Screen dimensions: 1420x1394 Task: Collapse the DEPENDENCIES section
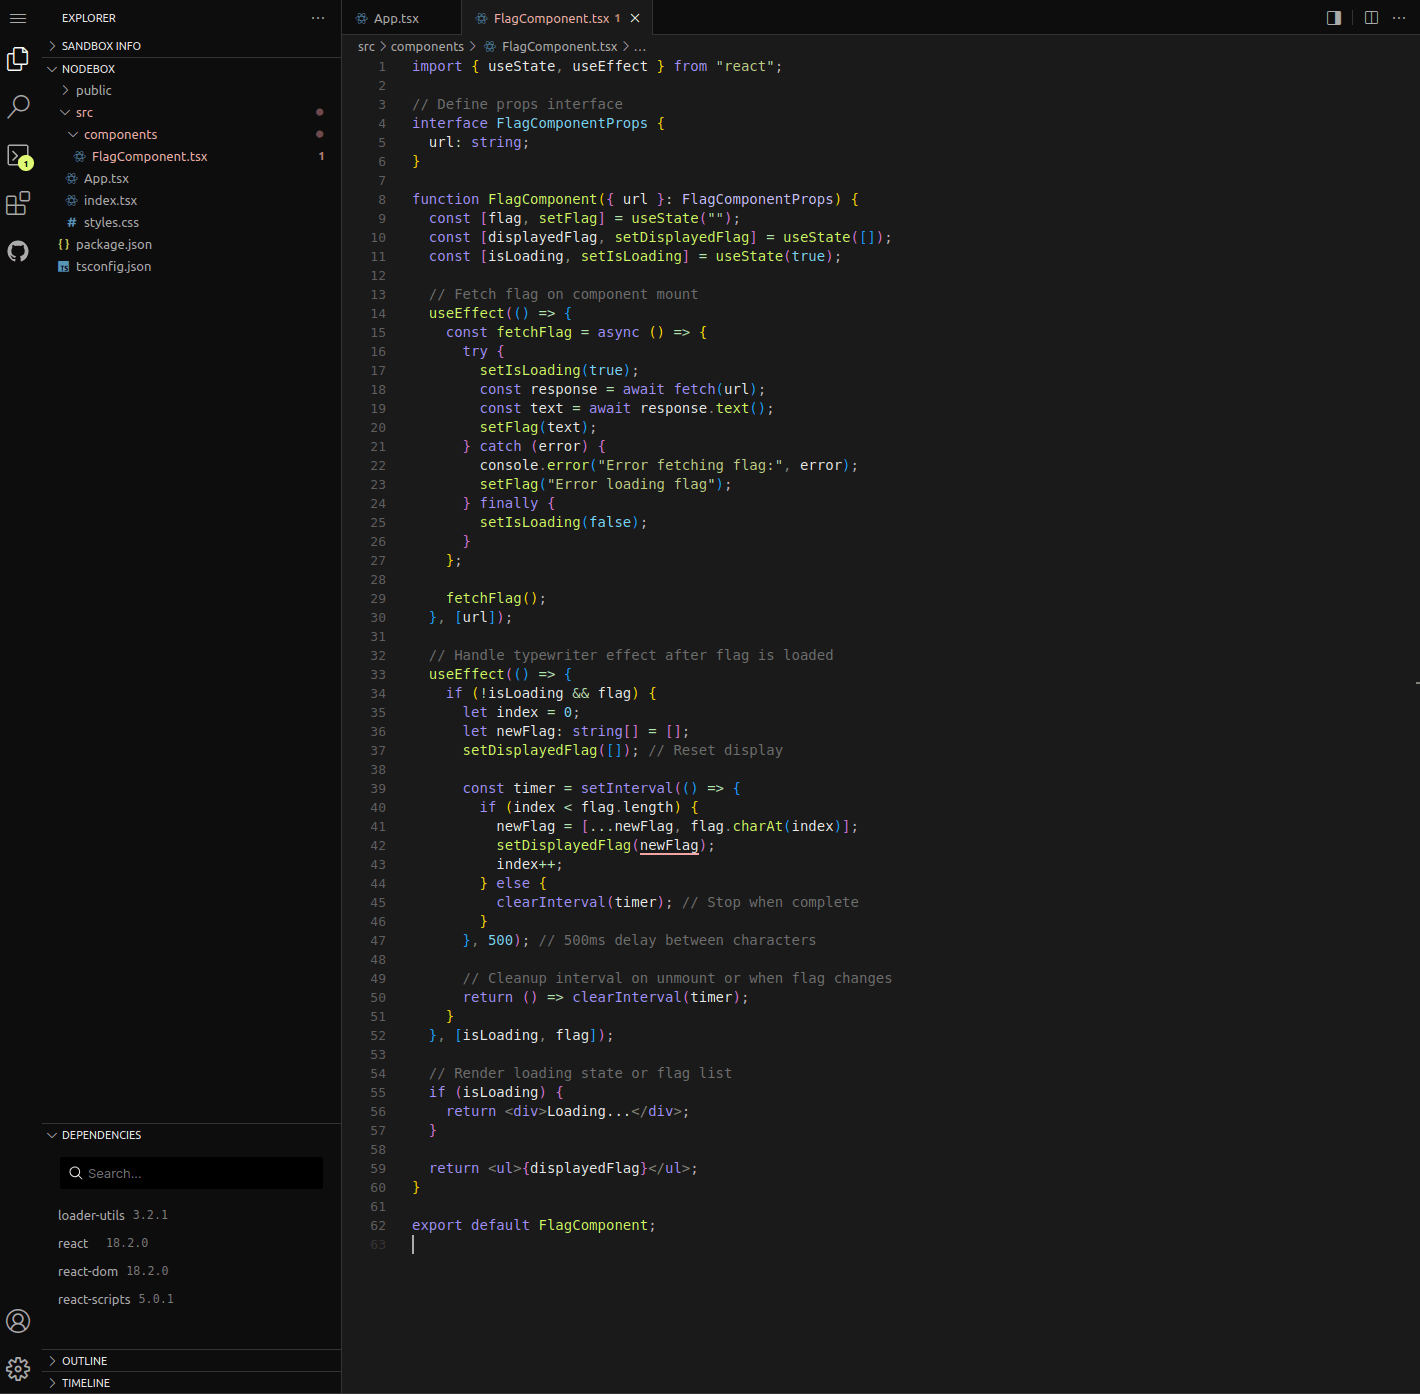191,1135
